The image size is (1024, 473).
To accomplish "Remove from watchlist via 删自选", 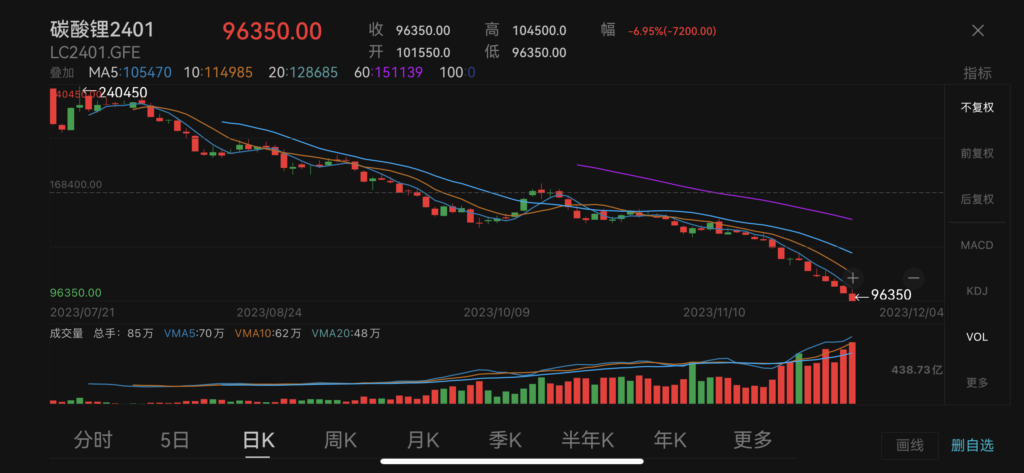I will click(972, 446).
